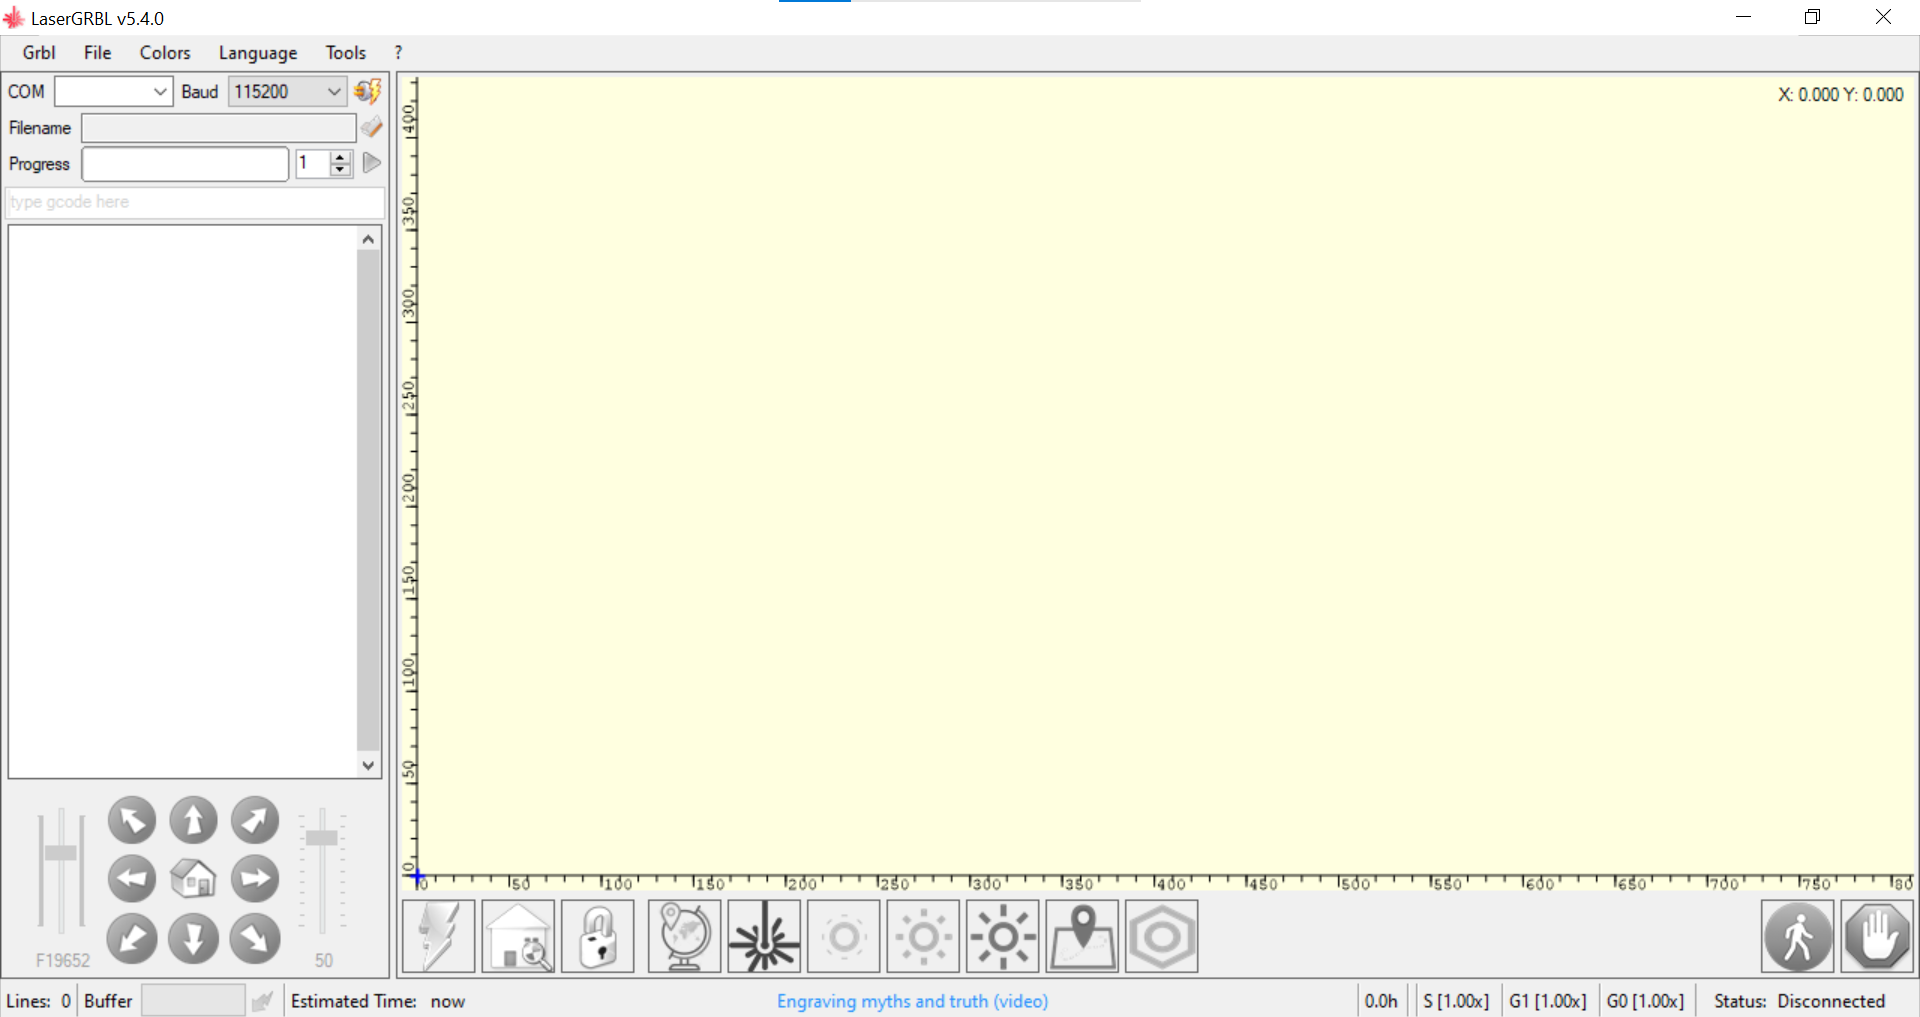Open the Grbl menu
This screenshot has height=1017, width=1920.
(x=39, y=53)
